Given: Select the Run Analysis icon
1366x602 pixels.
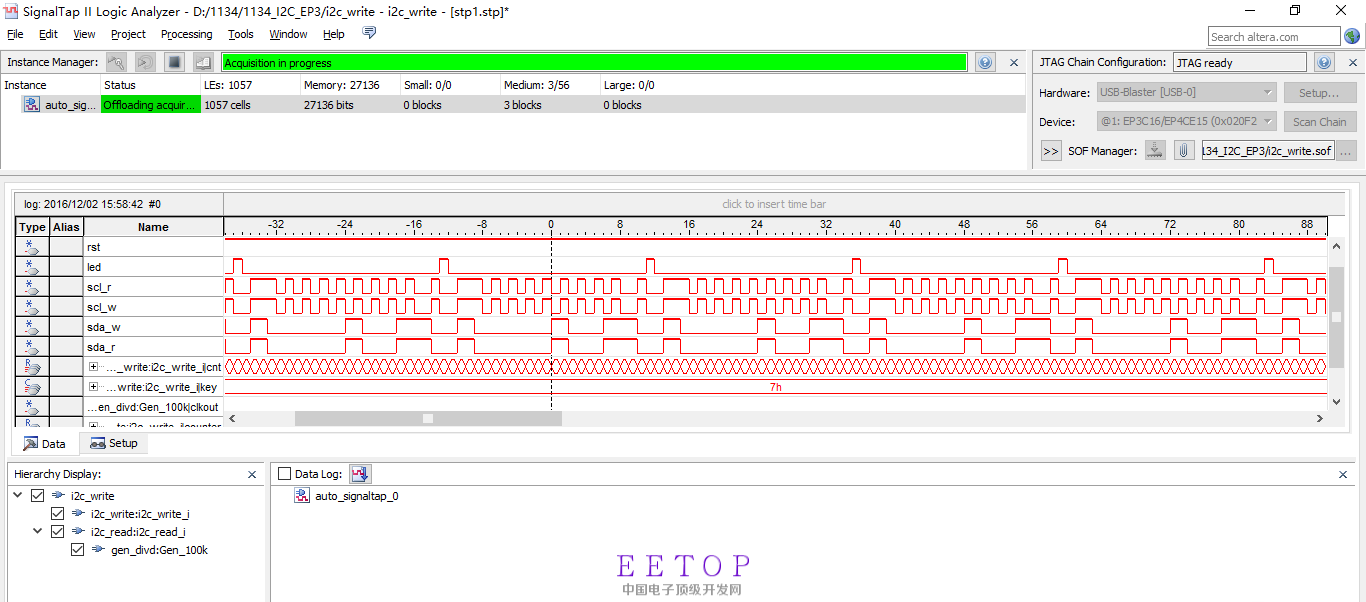Looking at the screenshot, I should 116,61.
